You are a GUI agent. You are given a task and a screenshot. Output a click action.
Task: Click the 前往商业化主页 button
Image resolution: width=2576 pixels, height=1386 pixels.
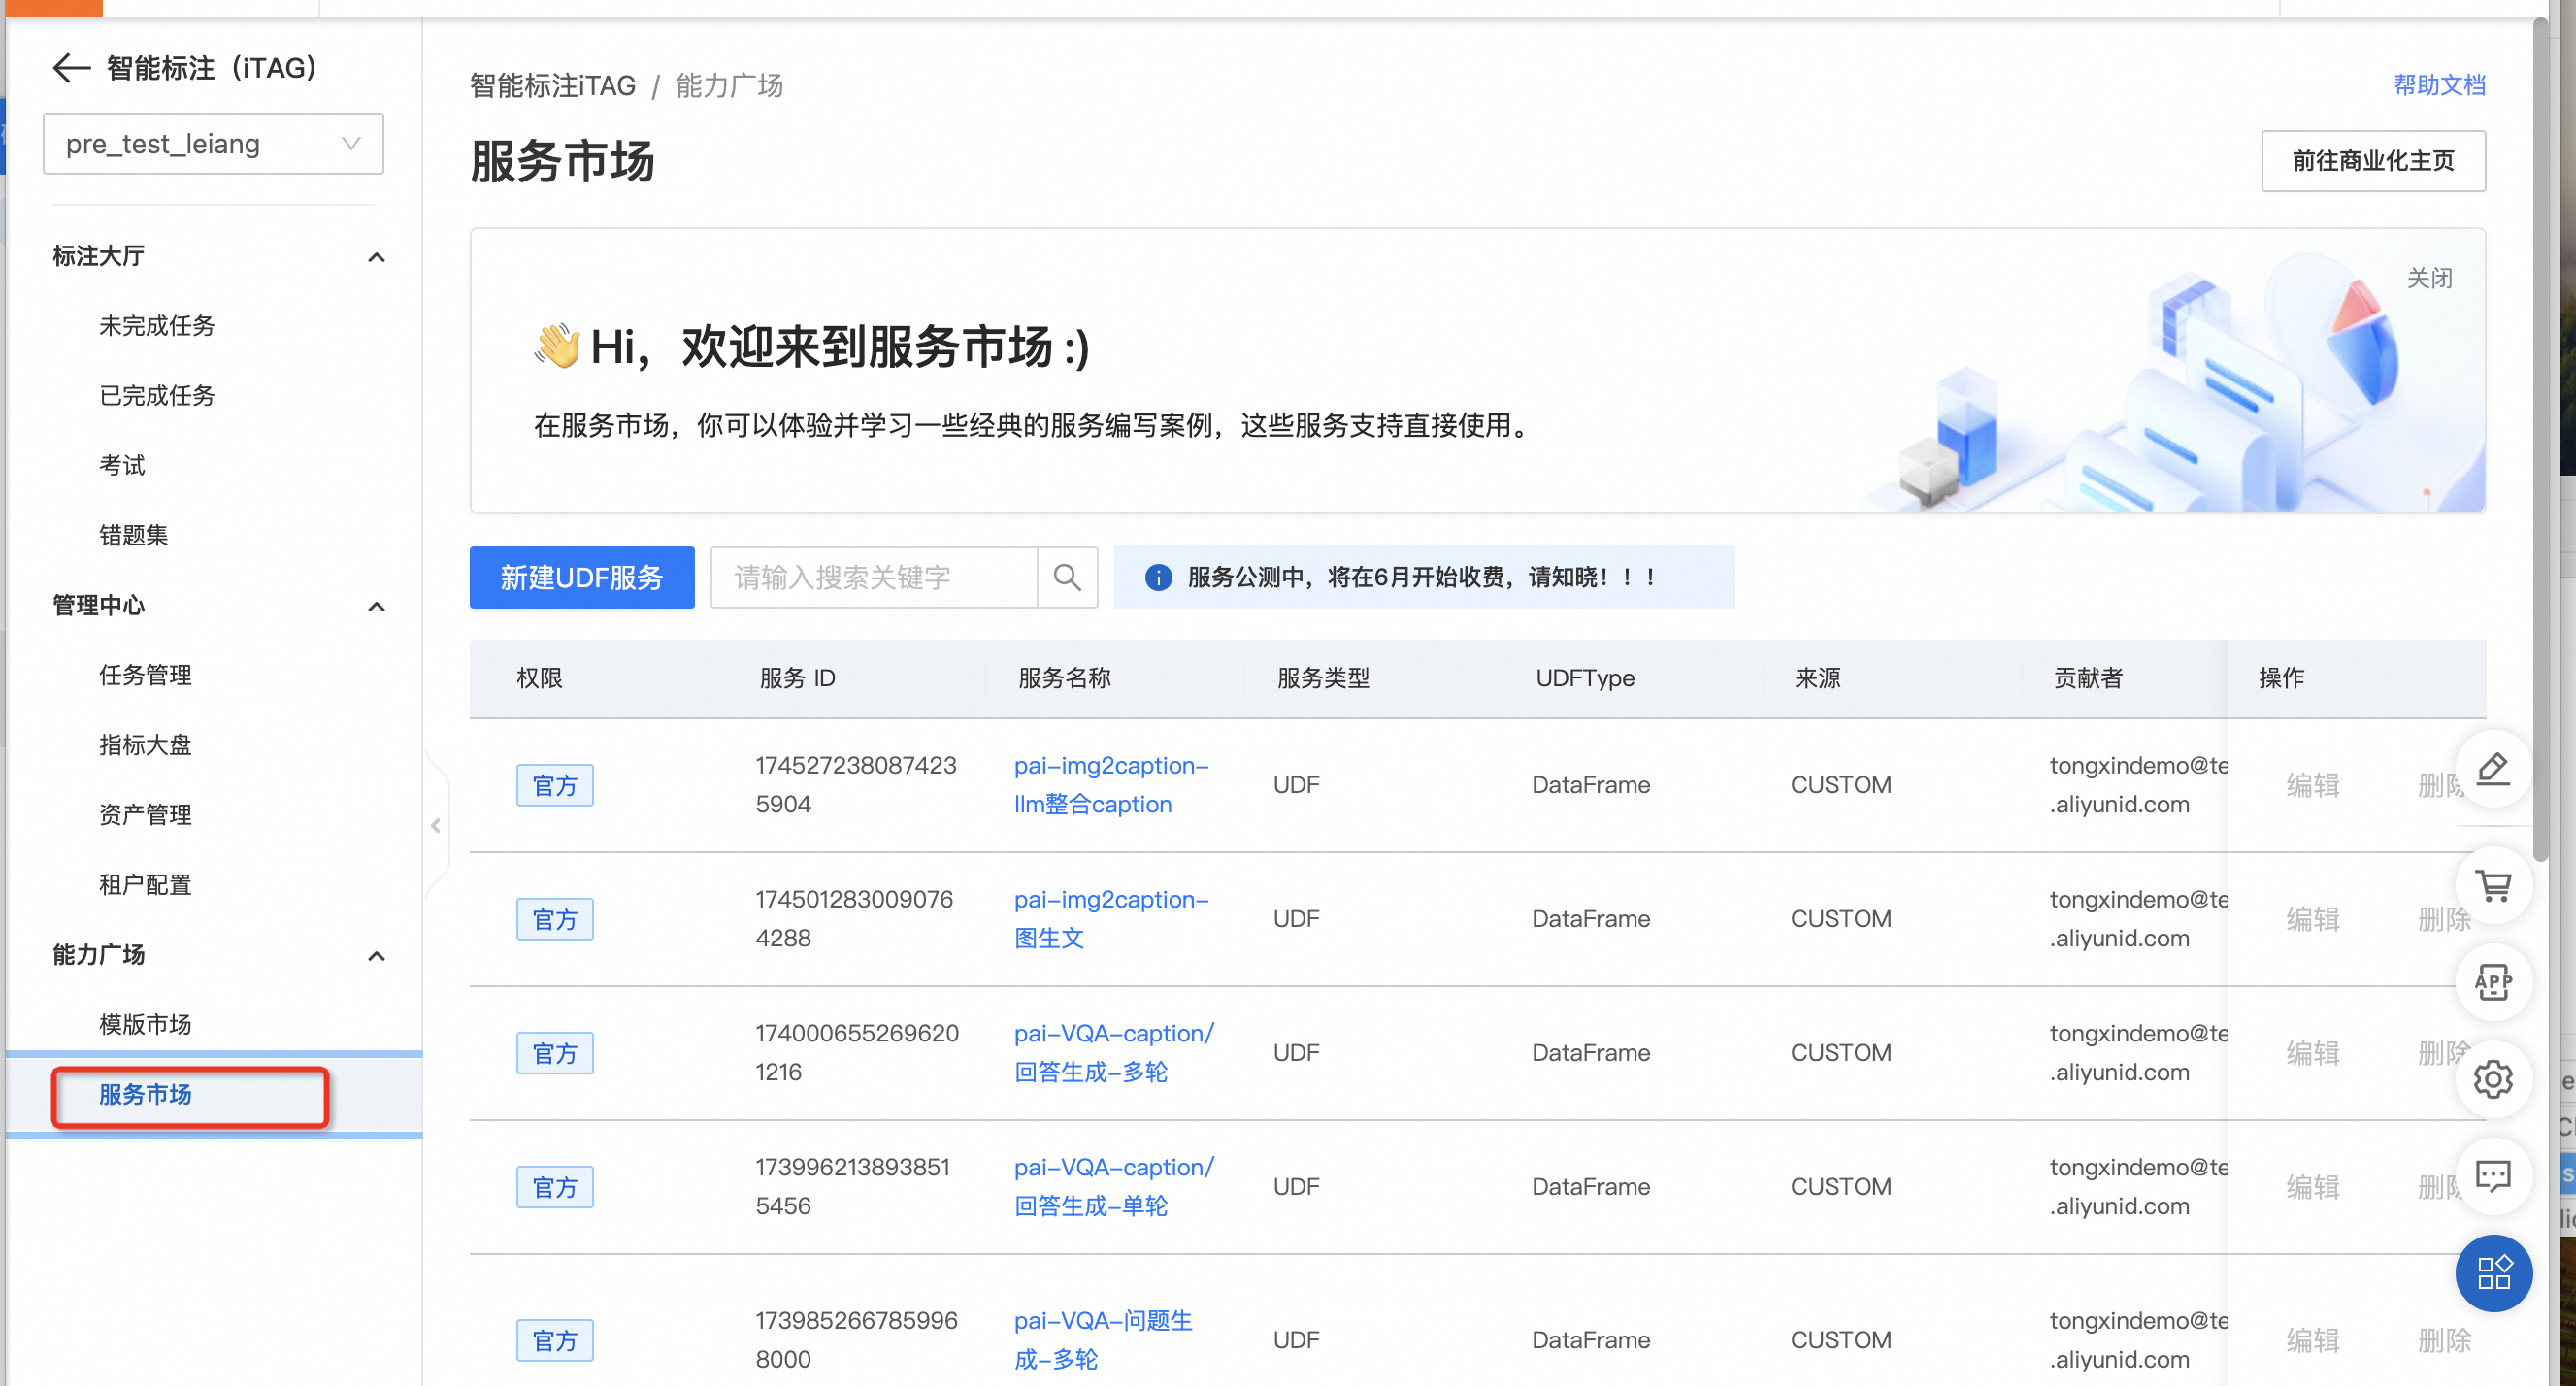(2373, 161)
